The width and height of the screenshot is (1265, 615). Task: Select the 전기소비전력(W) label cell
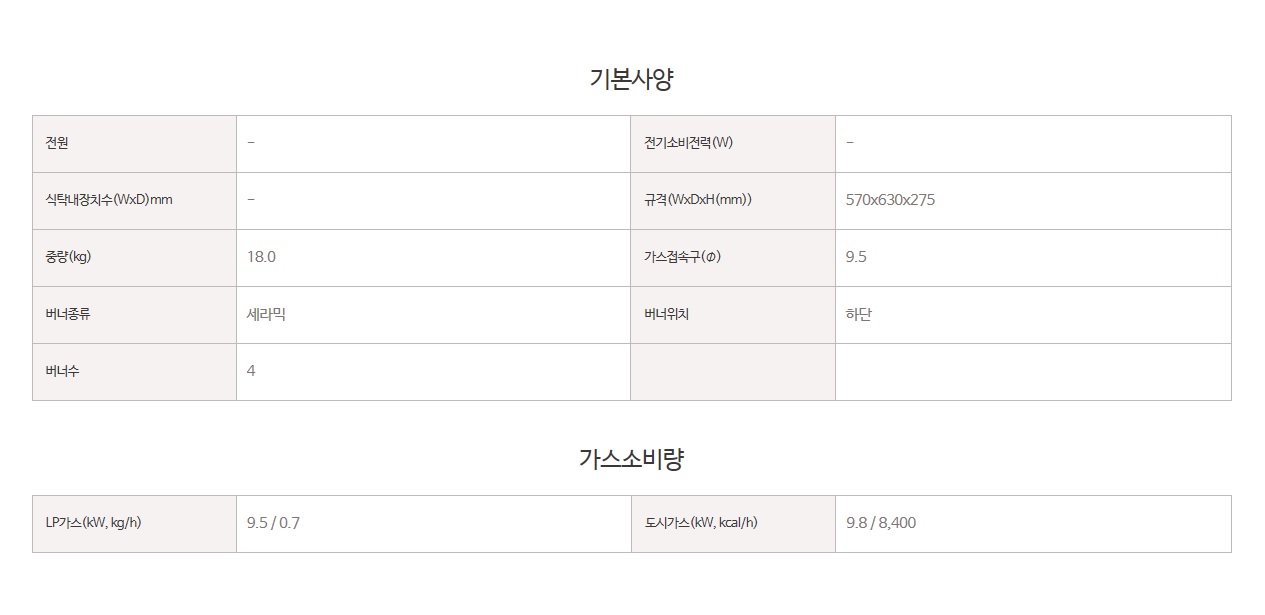coord(733,143)
